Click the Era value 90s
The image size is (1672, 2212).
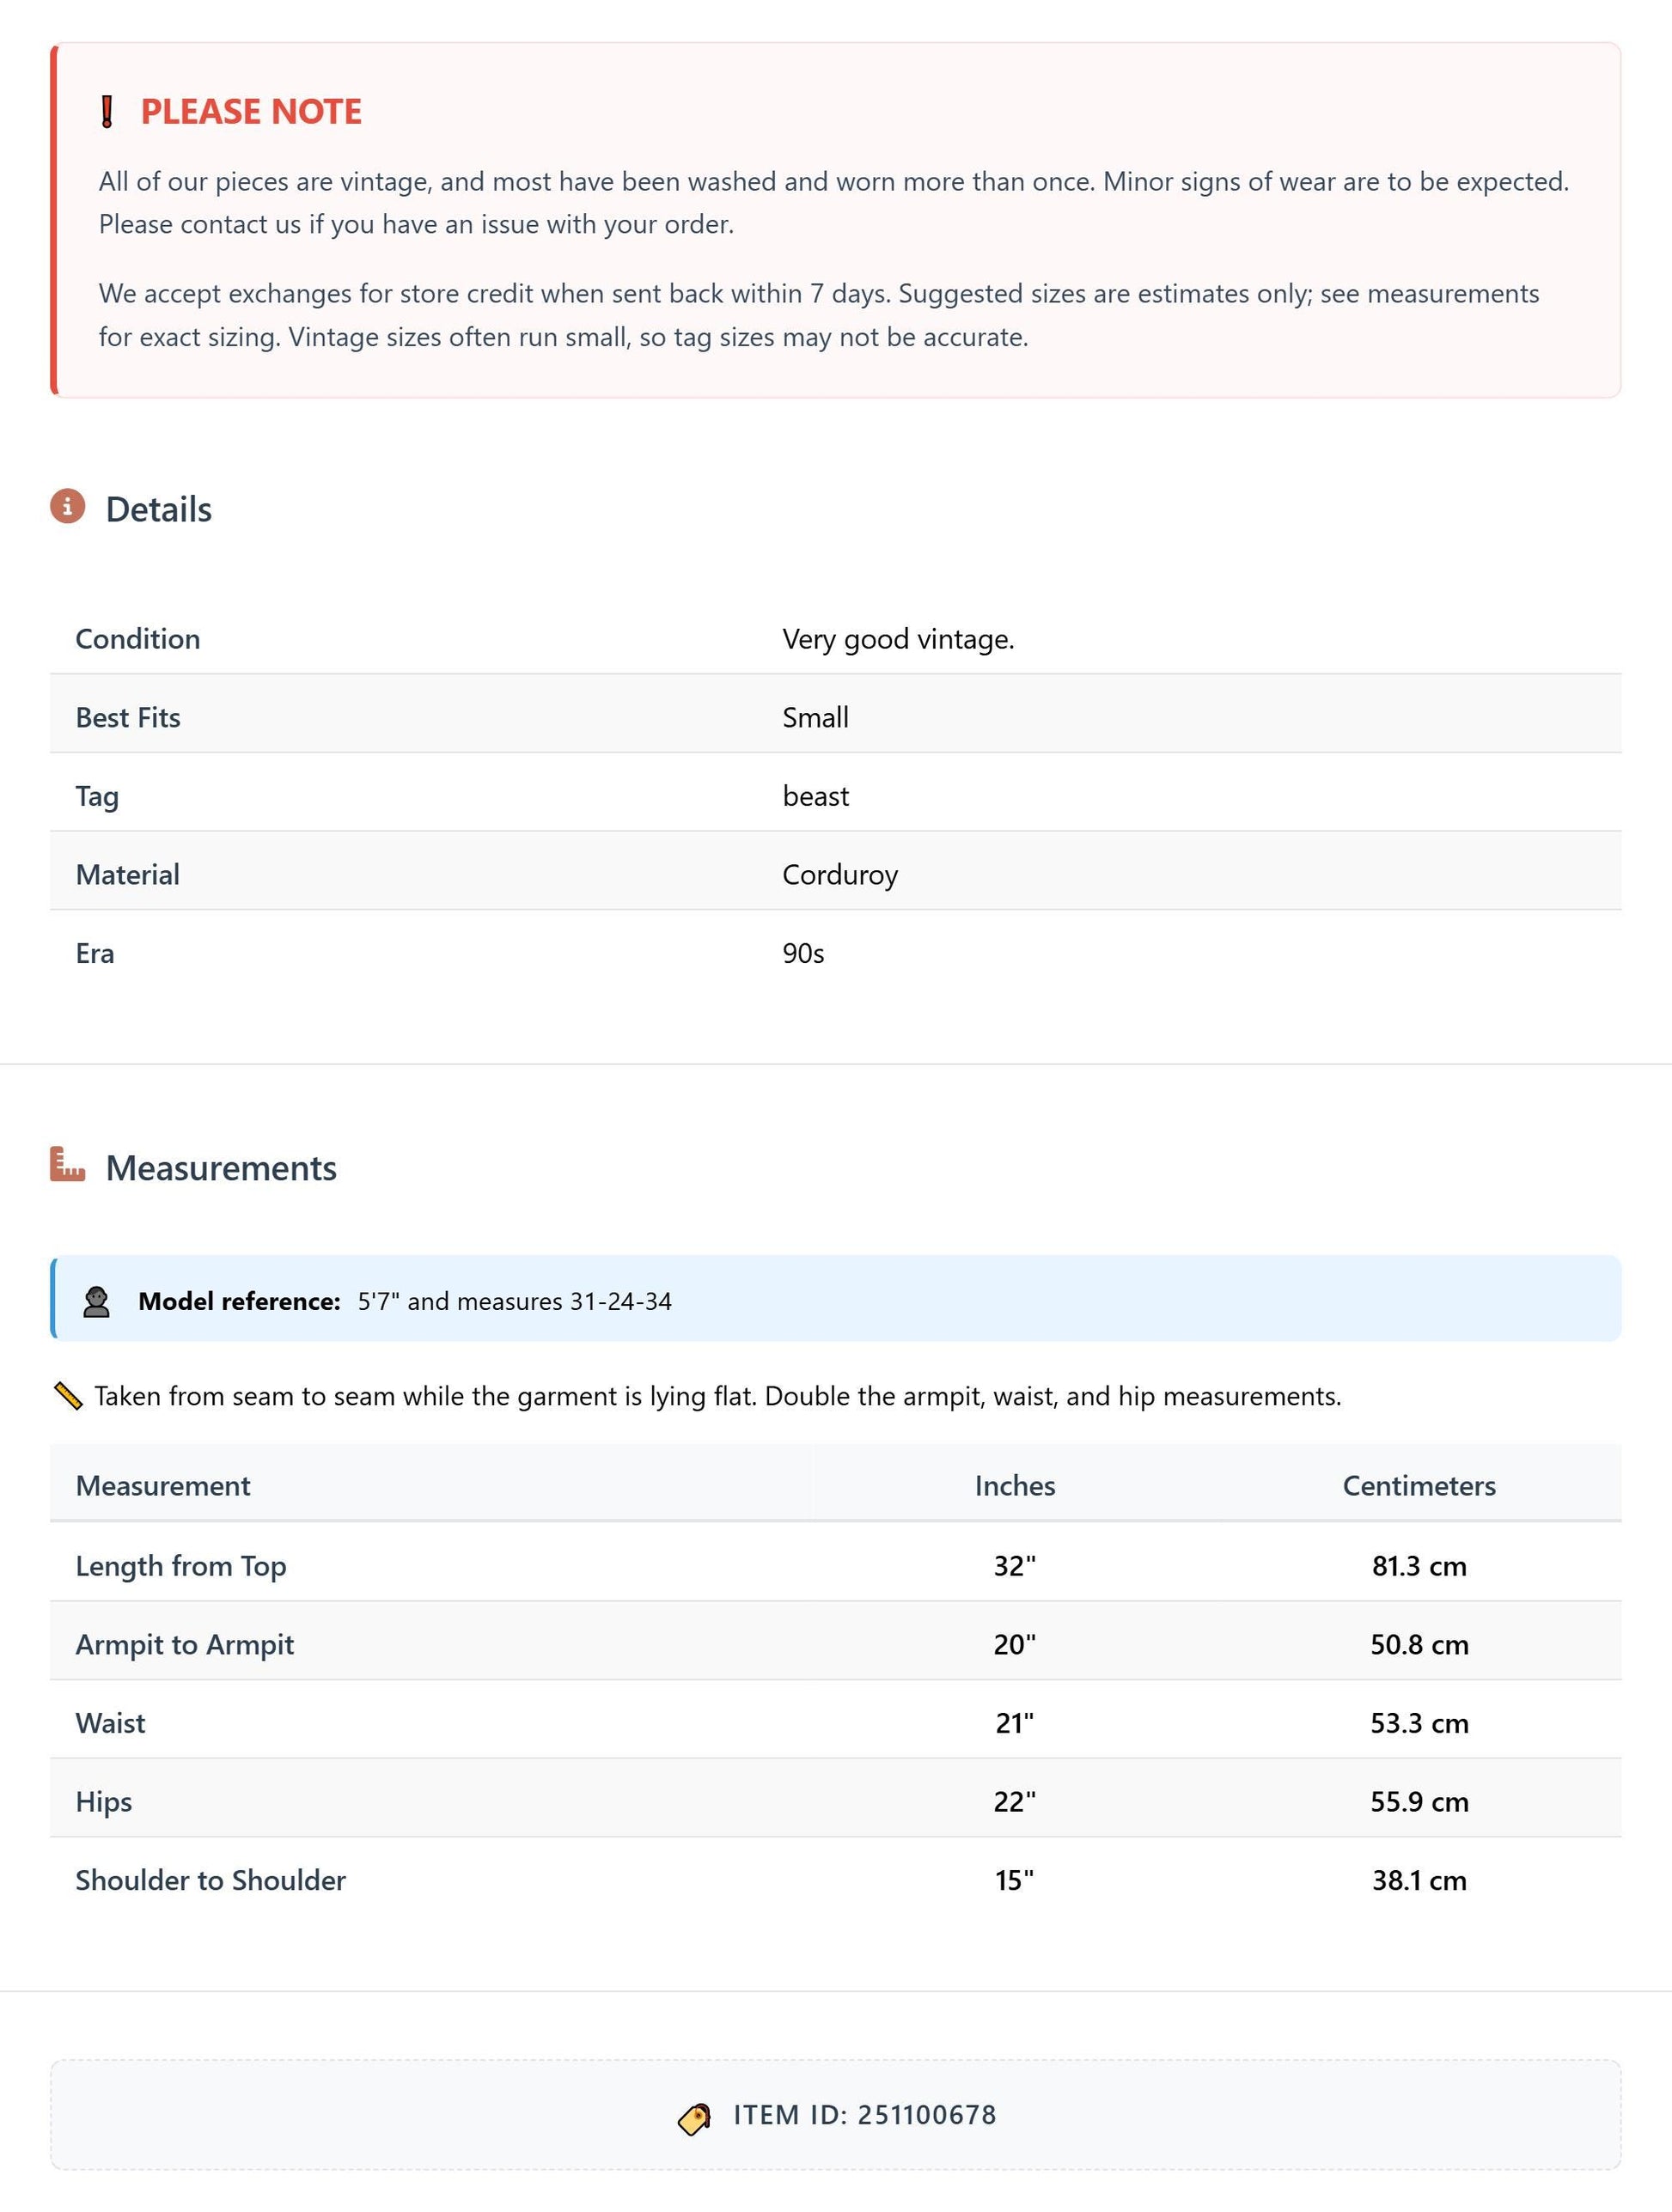803,954
